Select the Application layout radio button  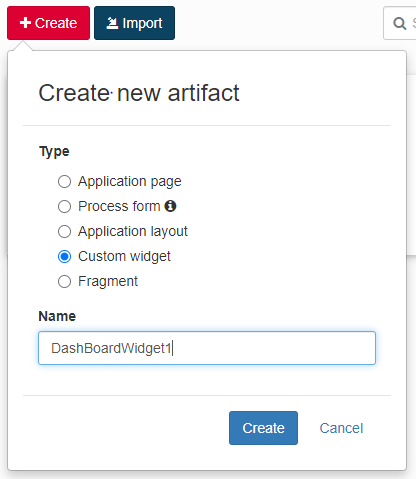coord(64,231)
